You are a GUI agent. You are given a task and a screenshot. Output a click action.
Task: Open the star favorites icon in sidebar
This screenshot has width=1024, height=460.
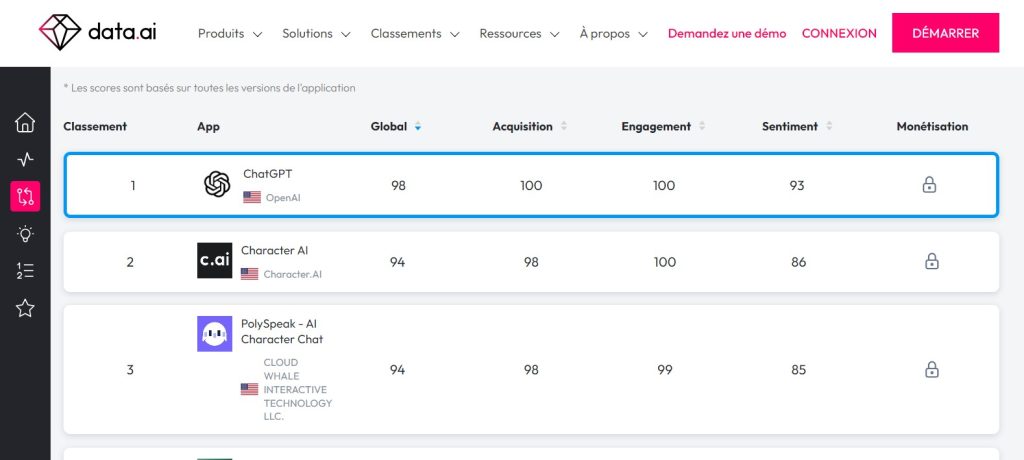click(25, 308)
